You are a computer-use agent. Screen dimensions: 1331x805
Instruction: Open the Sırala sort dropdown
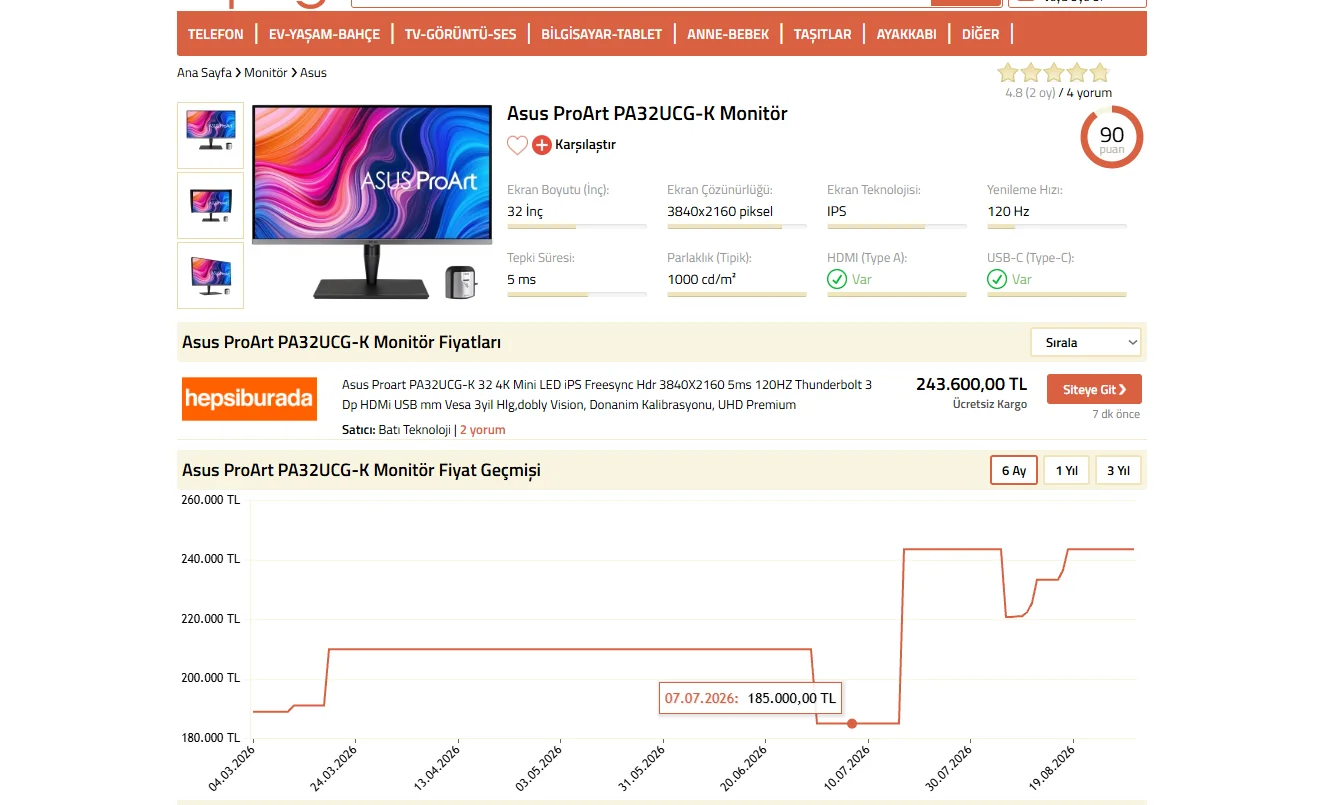click(1086, 342)
